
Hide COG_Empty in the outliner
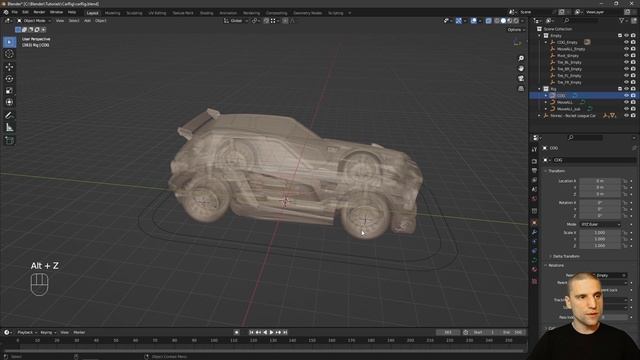coord(626,42)
